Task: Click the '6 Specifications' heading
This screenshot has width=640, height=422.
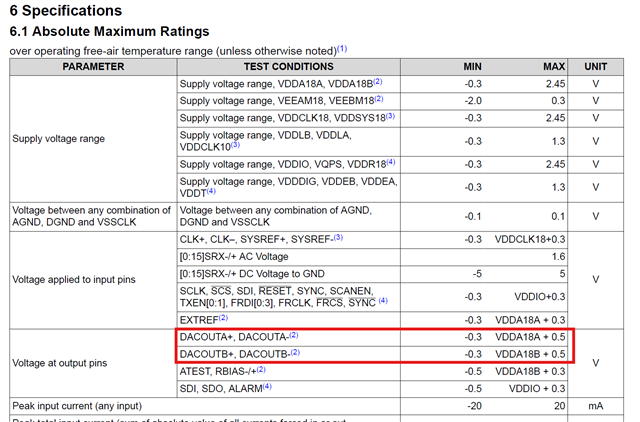Action: click(x=66, y=11)
